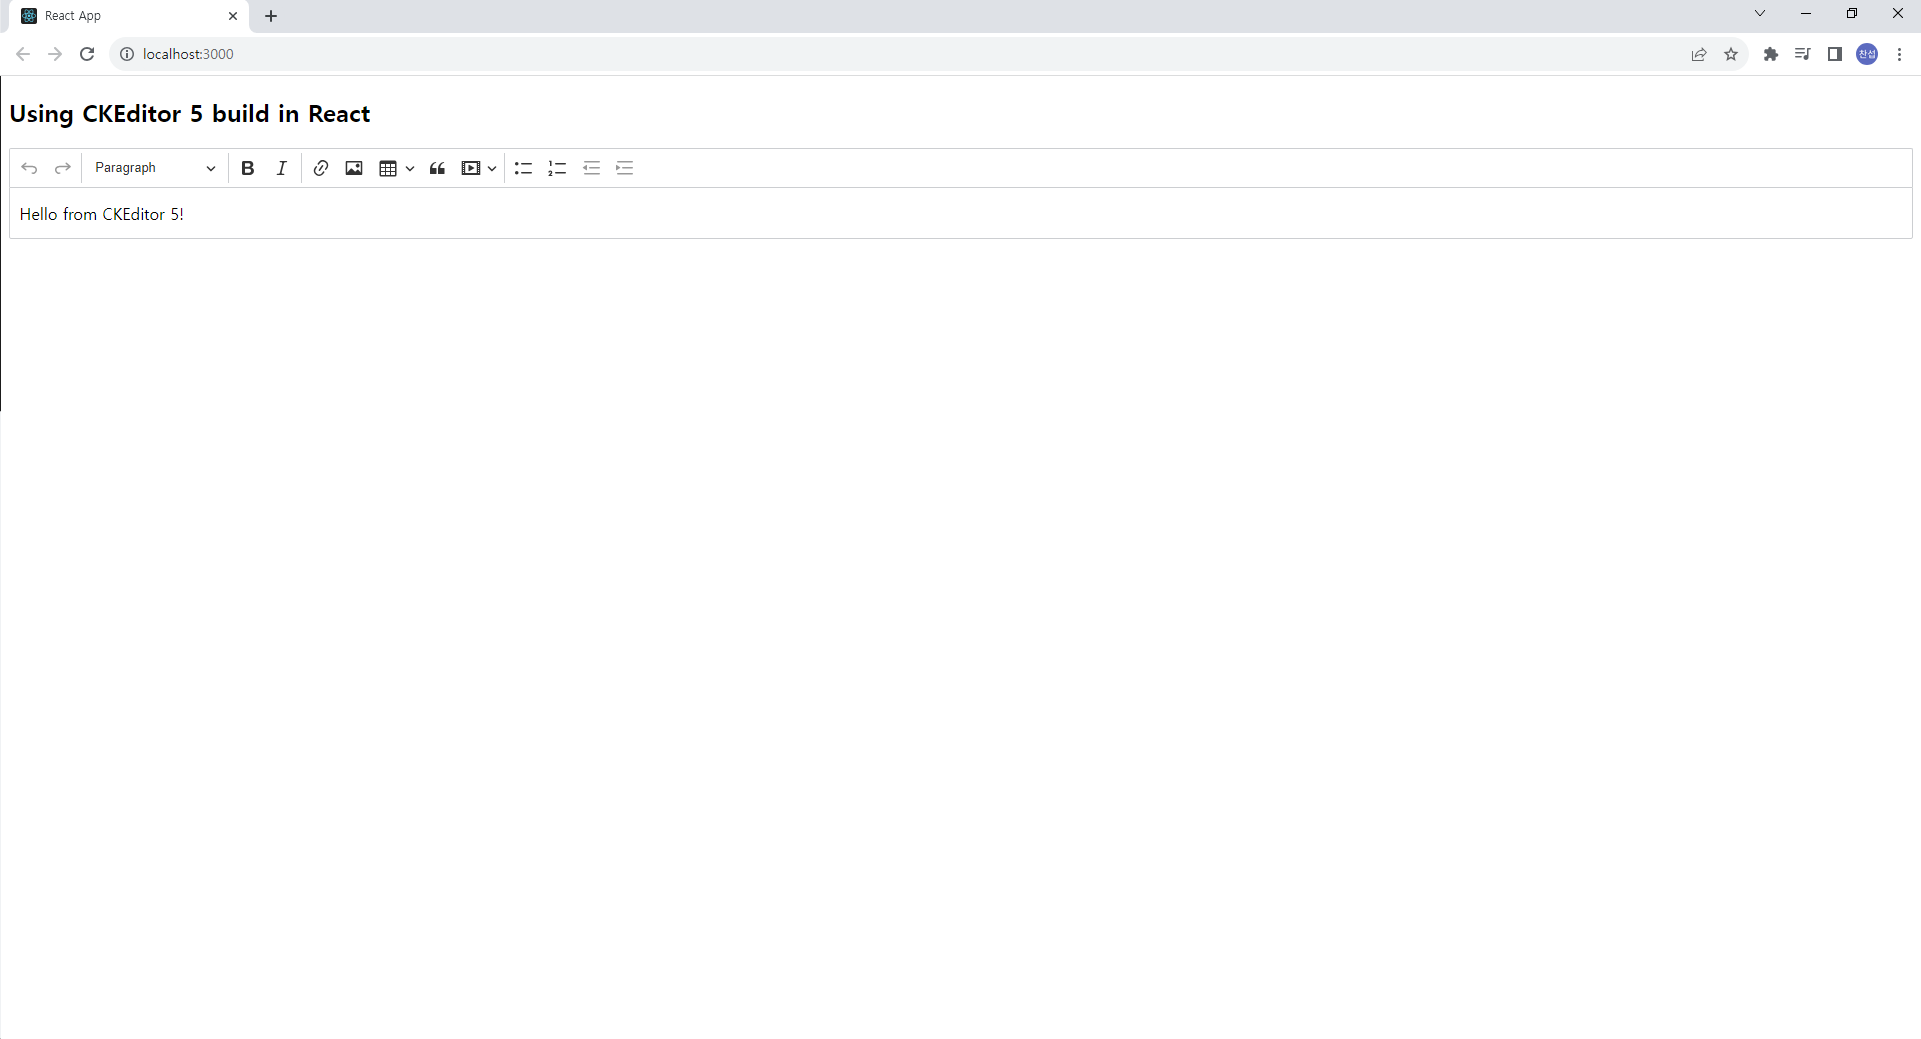Increase indent of the paragraph

coord(624,168)
